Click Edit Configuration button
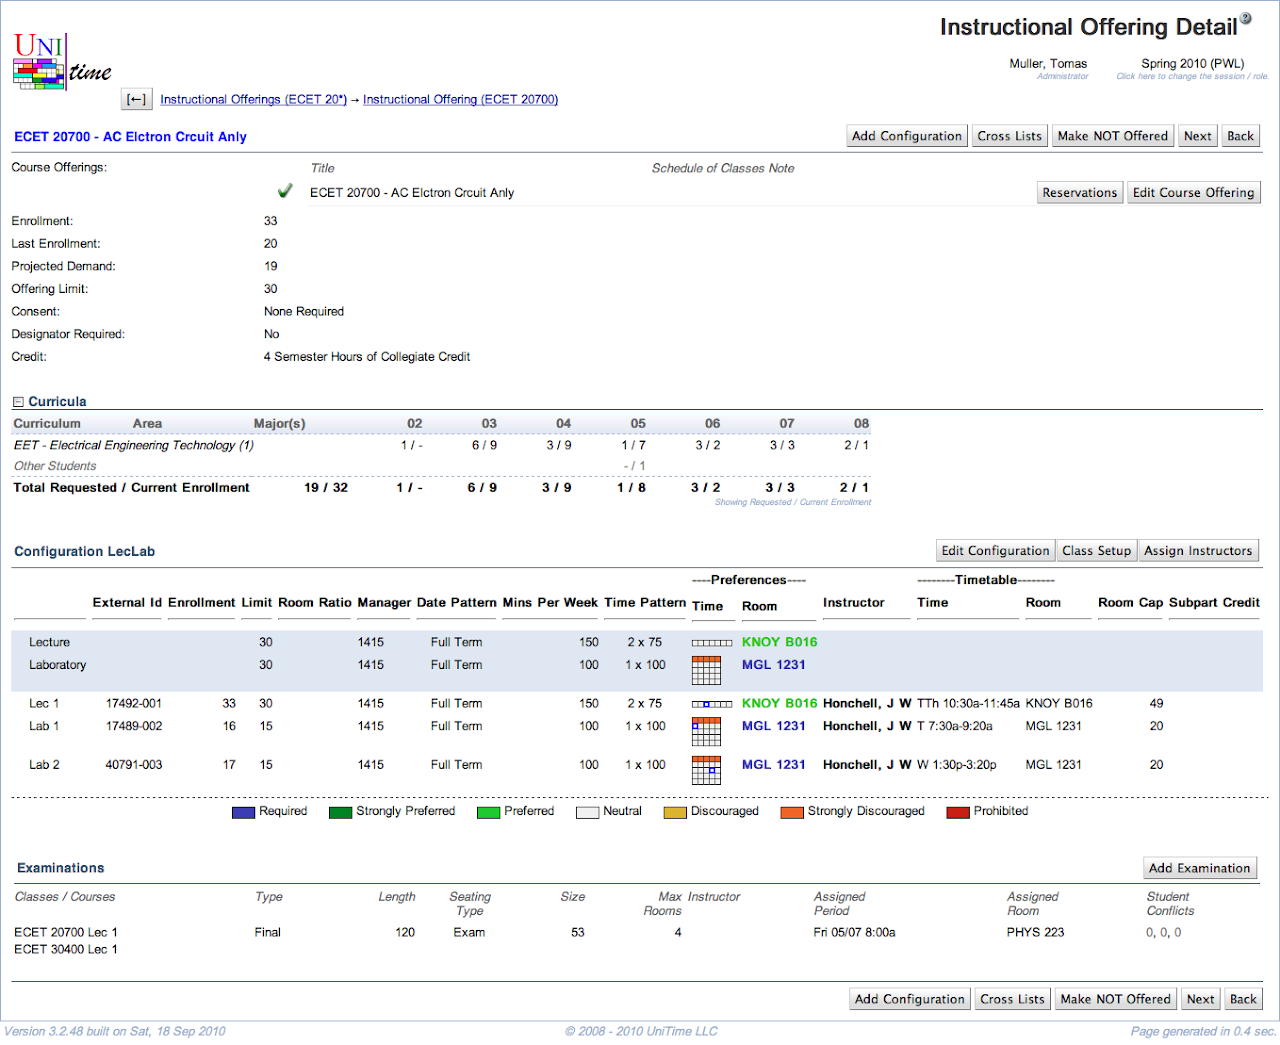Image resolution: width=1280 pixels, height=1045 pixels. (995, 551)
